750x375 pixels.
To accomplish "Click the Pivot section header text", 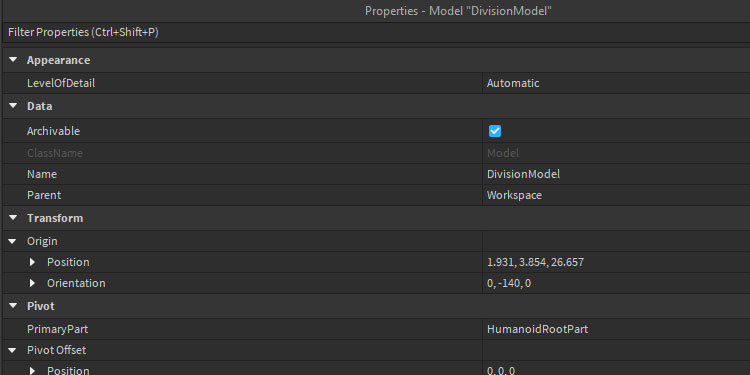I will [41, 306].
